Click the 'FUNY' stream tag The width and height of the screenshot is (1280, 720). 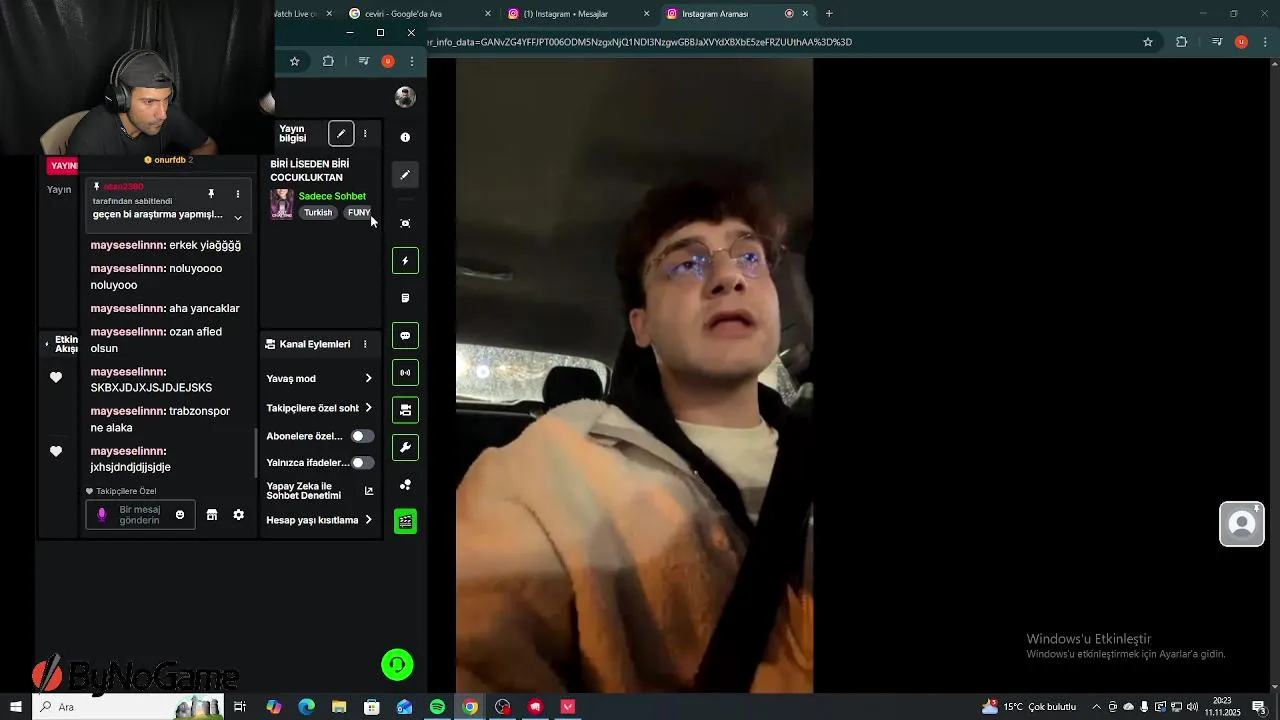point(358,213)
